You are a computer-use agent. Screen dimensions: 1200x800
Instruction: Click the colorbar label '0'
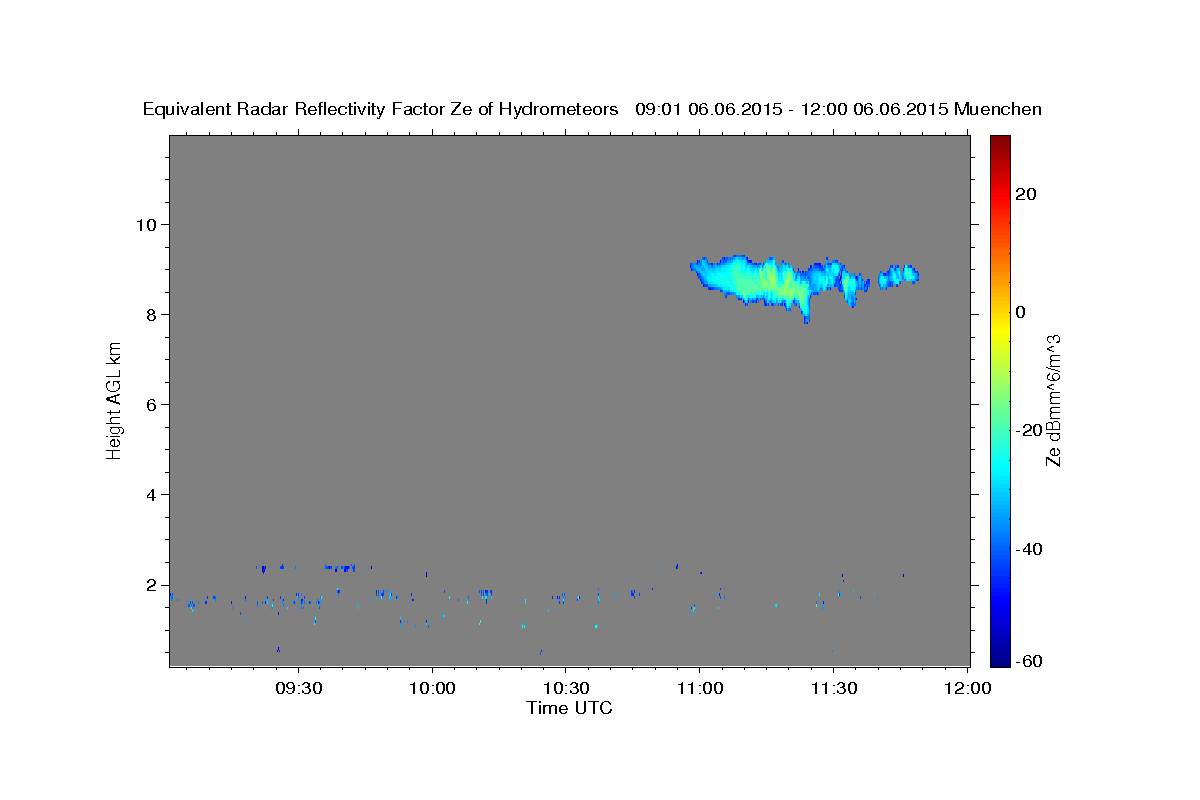coord(1021,312)
